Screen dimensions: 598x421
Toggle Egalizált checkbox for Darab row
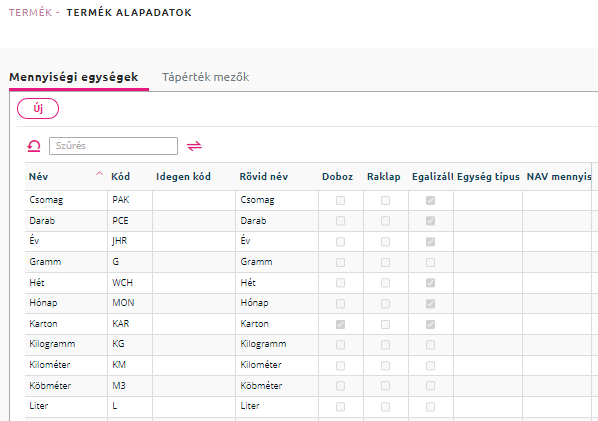[430, 221]
